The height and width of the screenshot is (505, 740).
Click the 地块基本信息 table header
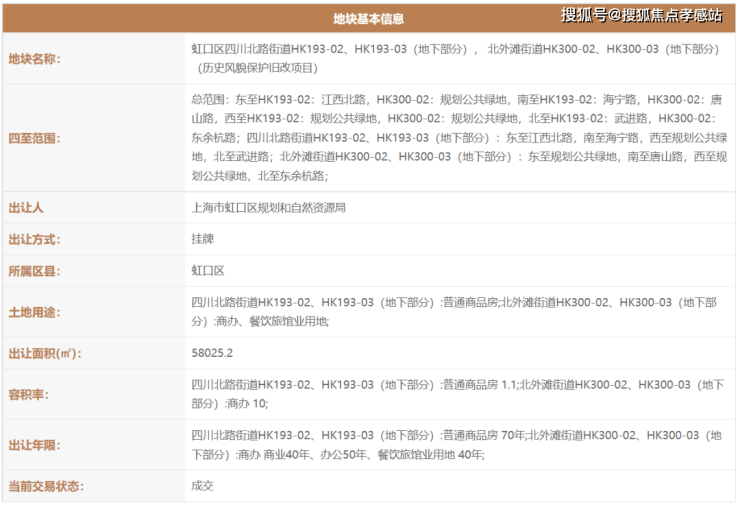369,19
